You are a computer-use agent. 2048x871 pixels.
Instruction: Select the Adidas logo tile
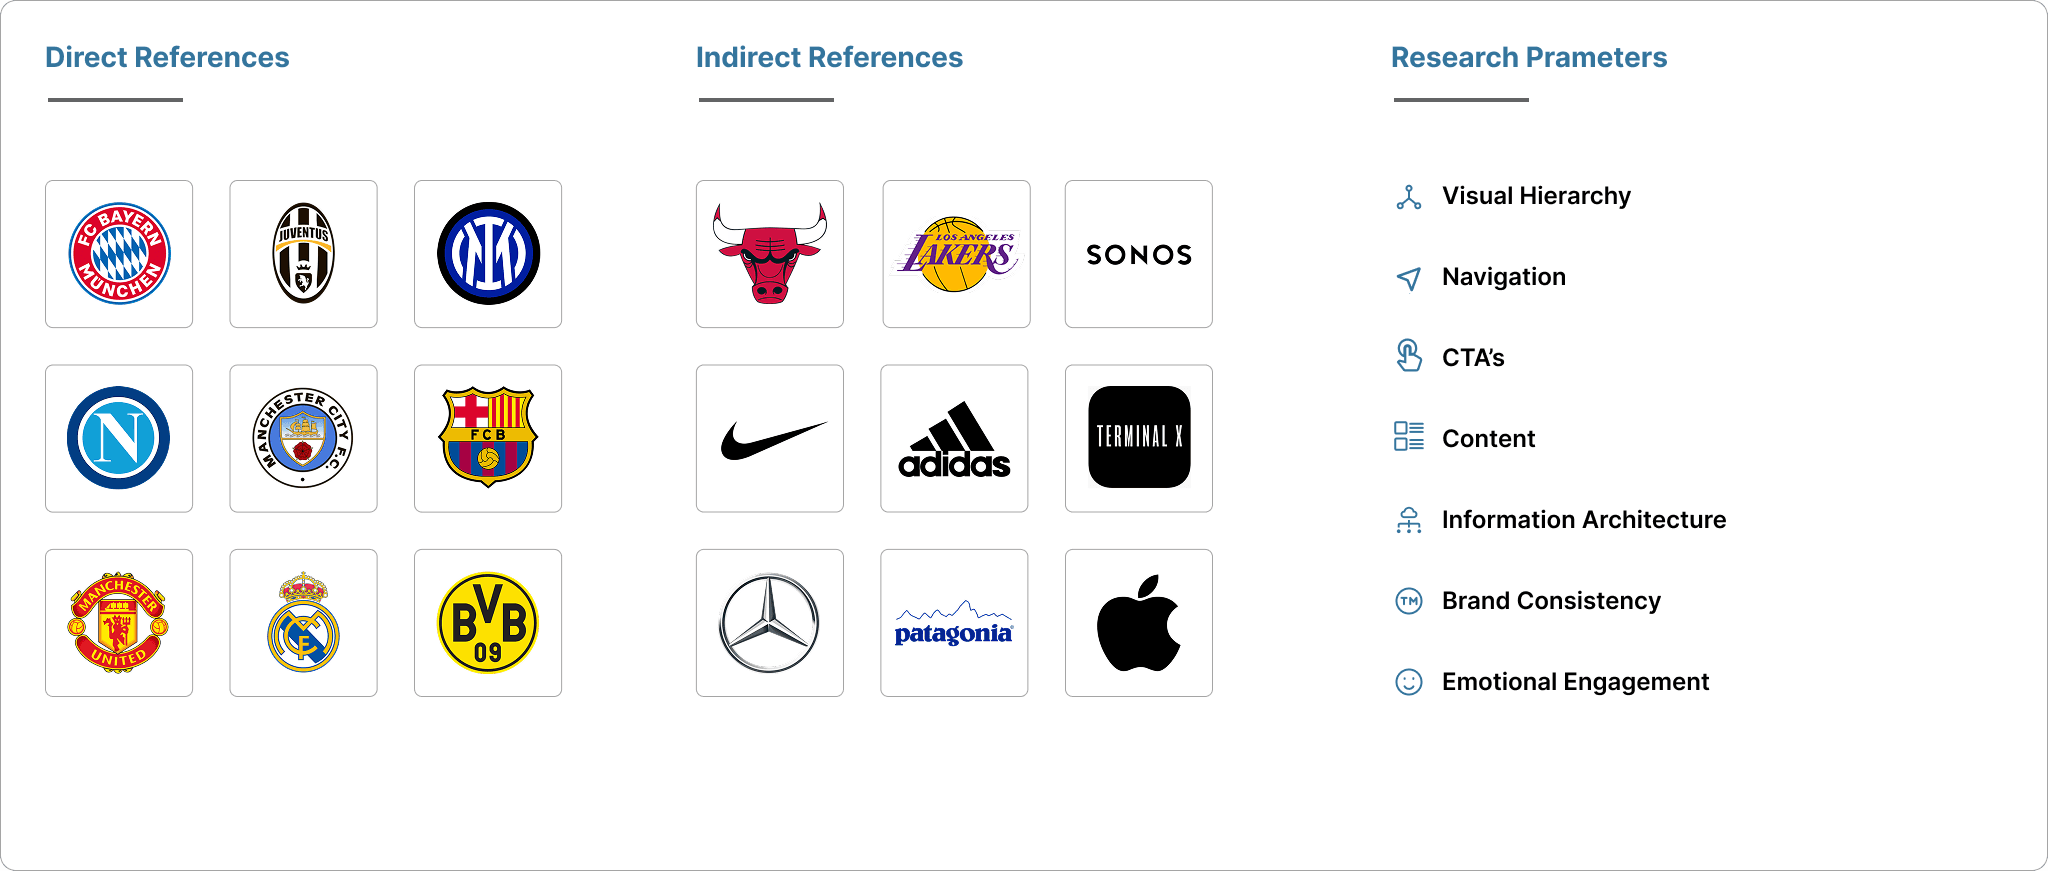point(954,438)
